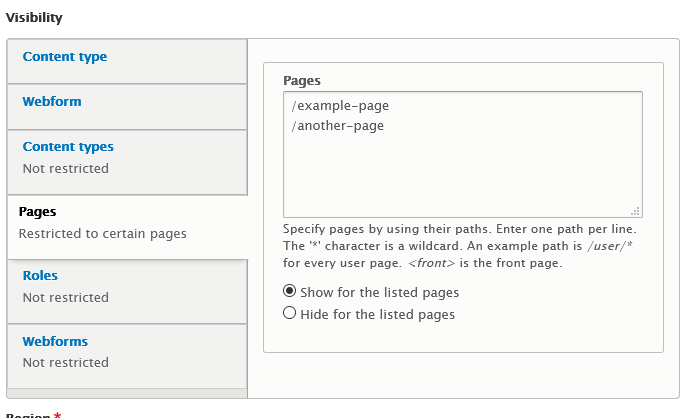Open the Roles visibility tab

tap(40, 275)
